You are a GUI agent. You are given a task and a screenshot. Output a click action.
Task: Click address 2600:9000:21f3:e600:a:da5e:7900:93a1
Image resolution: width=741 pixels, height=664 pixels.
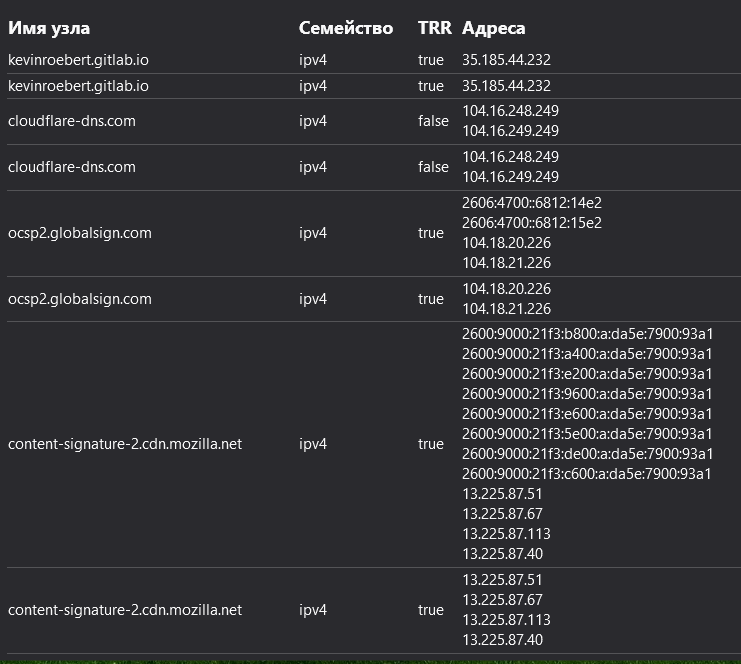tap(587, 414)
